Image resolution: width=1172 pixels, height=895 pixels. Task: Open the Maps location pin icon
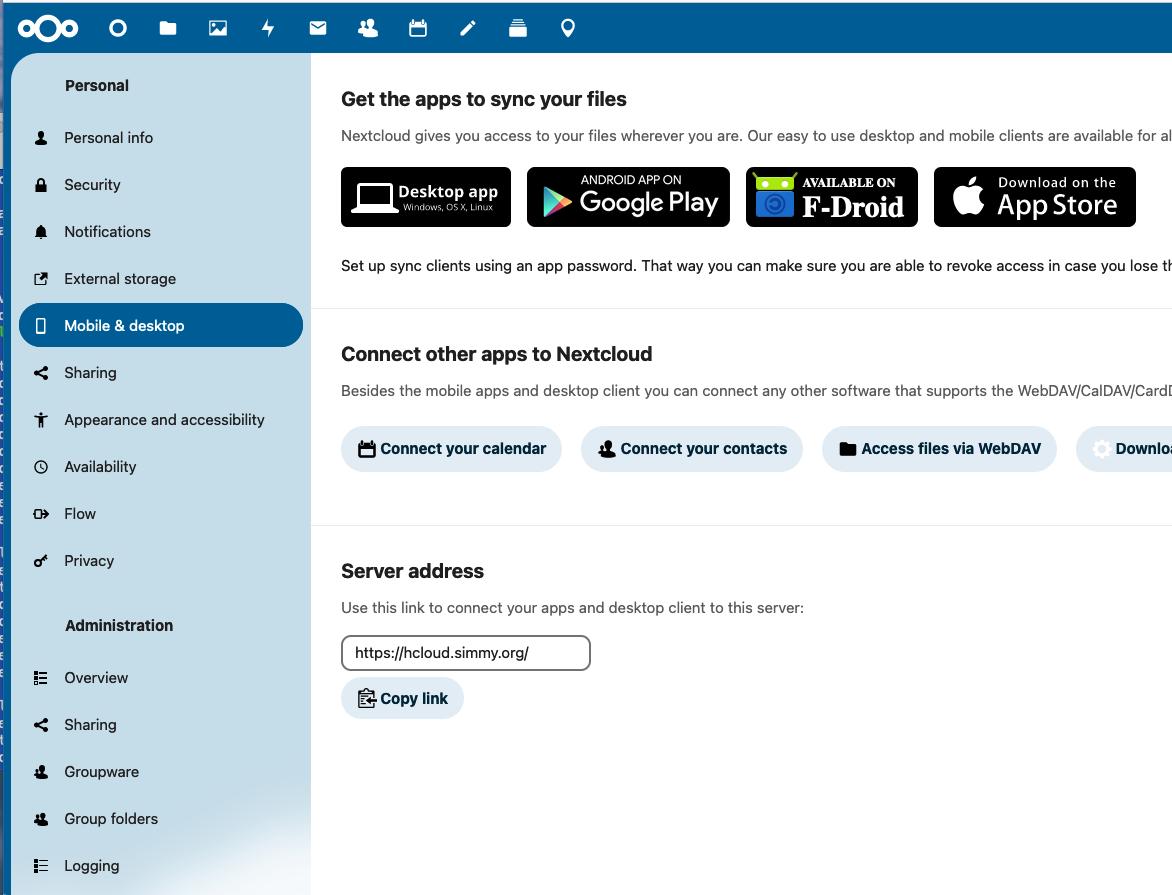[x=568, y=29]
